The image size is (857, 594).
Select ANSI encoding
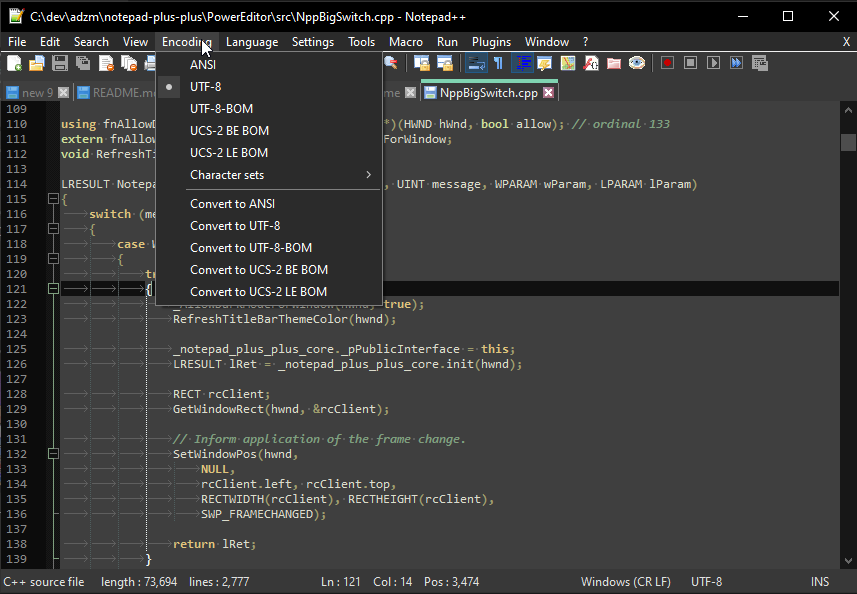point(203,64)
